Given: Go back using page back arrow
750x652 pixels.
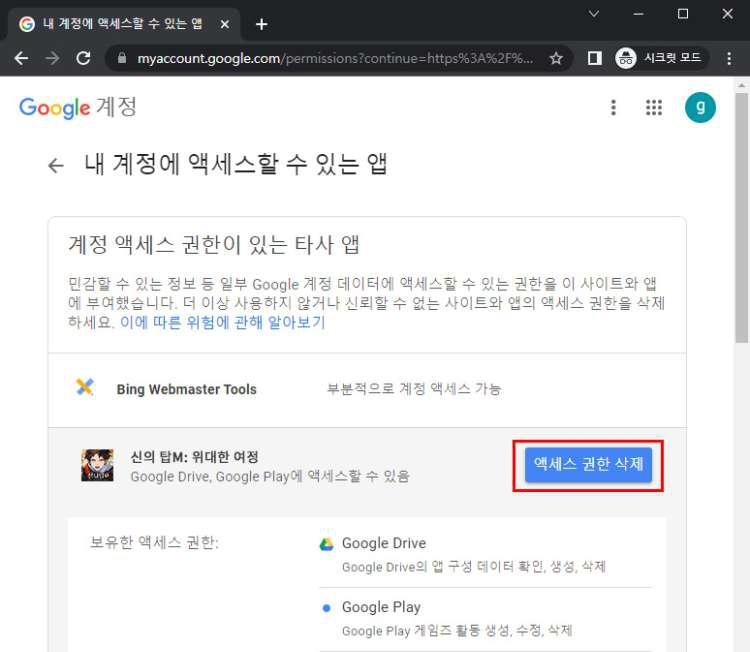Looking at the screenshot, I should [x=56, y=166].
